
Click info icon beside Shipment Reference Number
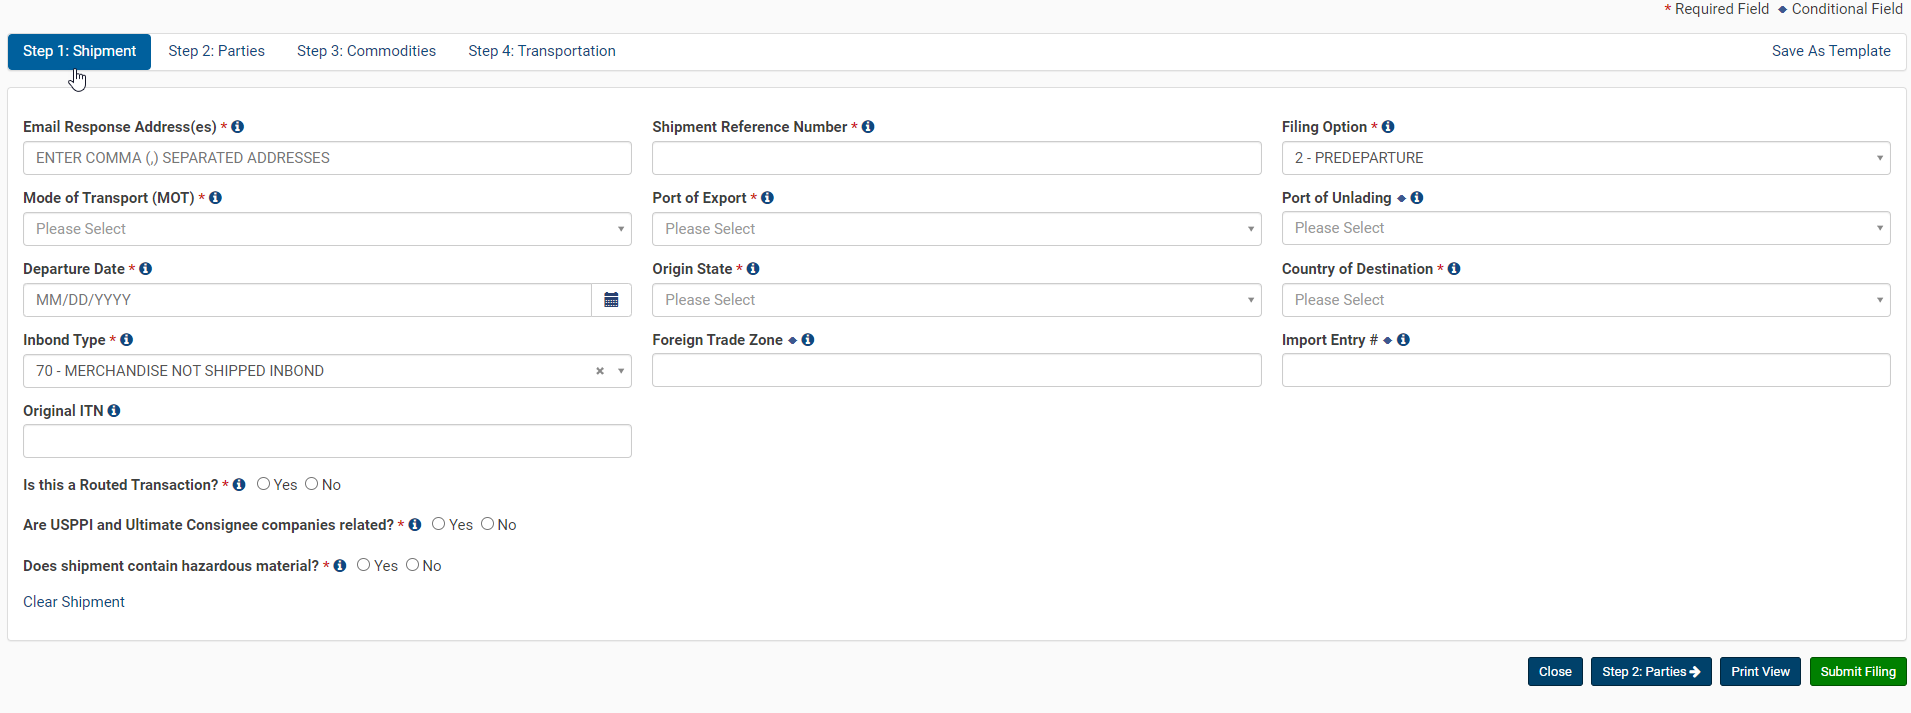point(868,127)
